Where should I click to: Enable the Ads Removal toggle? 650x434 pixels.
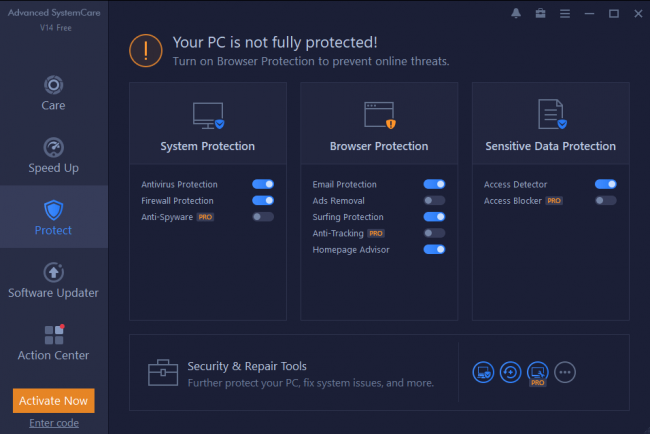click(x=434, y=201)
